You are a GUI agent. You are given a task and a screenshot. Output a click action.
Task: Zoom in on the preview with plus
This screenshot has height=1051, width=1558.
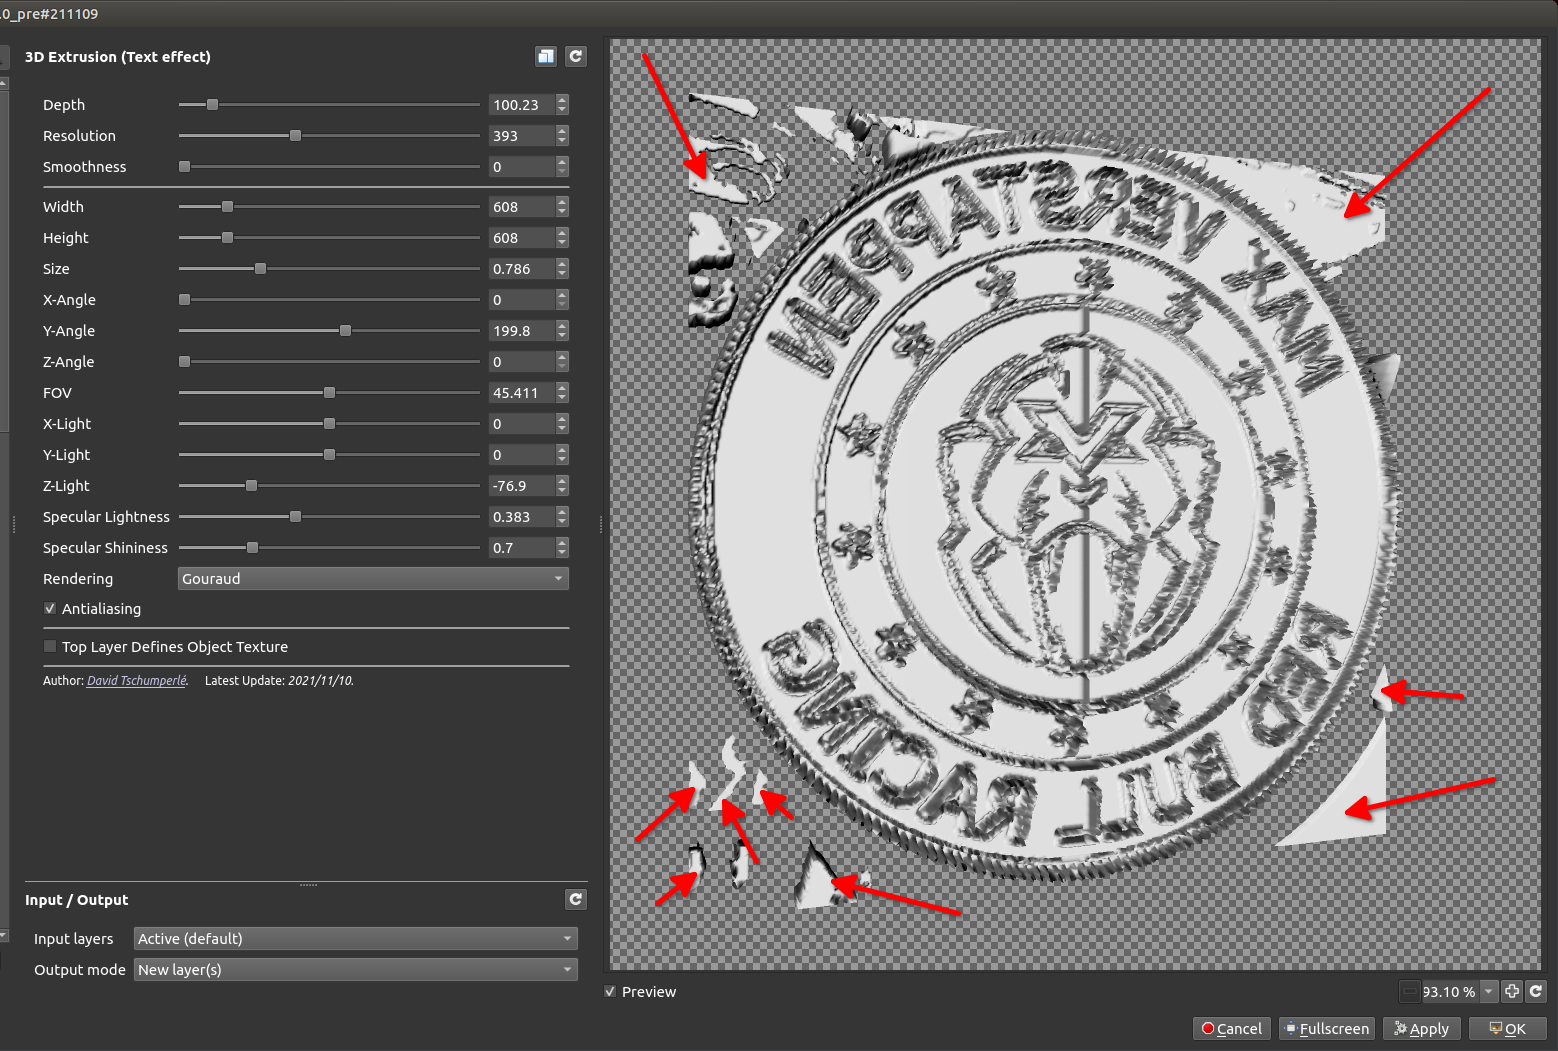(1512, 992)
